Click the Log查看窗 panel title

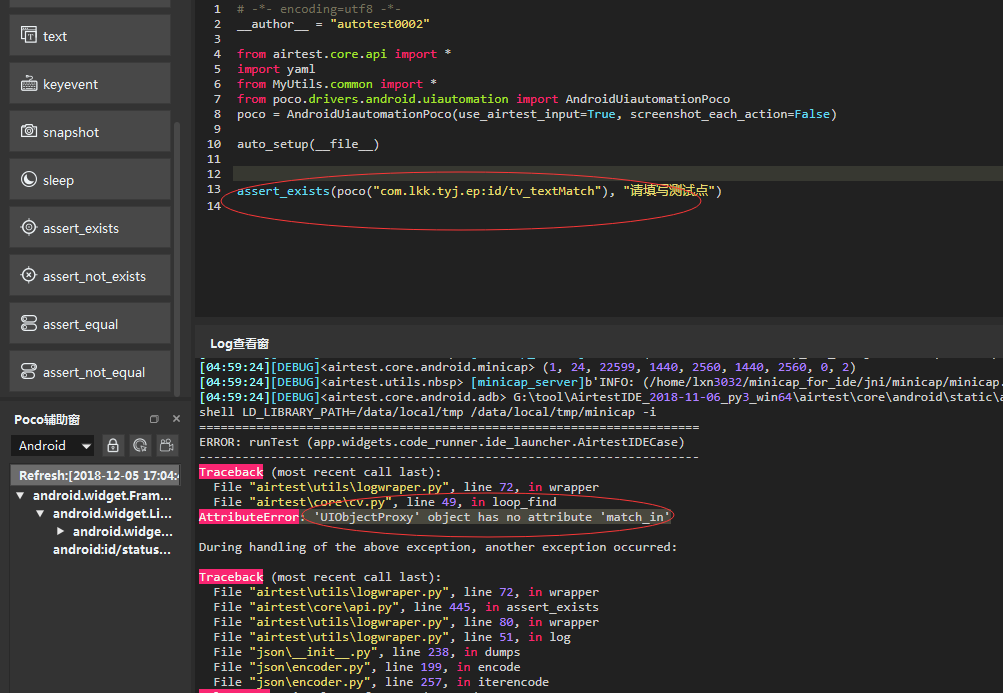coord(239,344)
